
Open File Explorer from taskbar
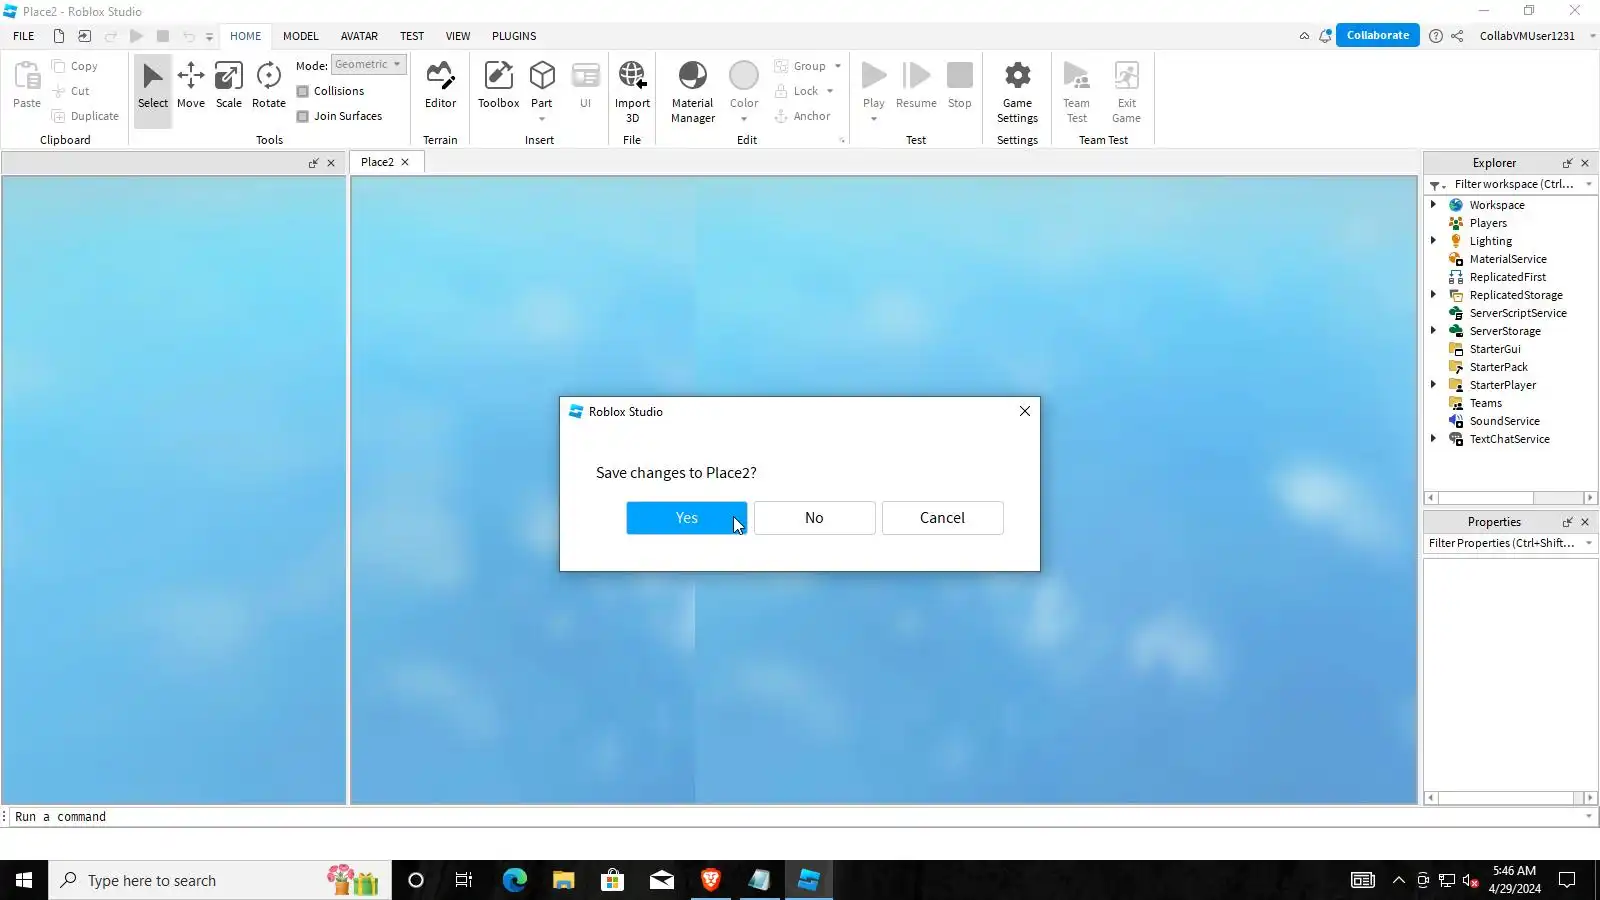click(563, 880)
